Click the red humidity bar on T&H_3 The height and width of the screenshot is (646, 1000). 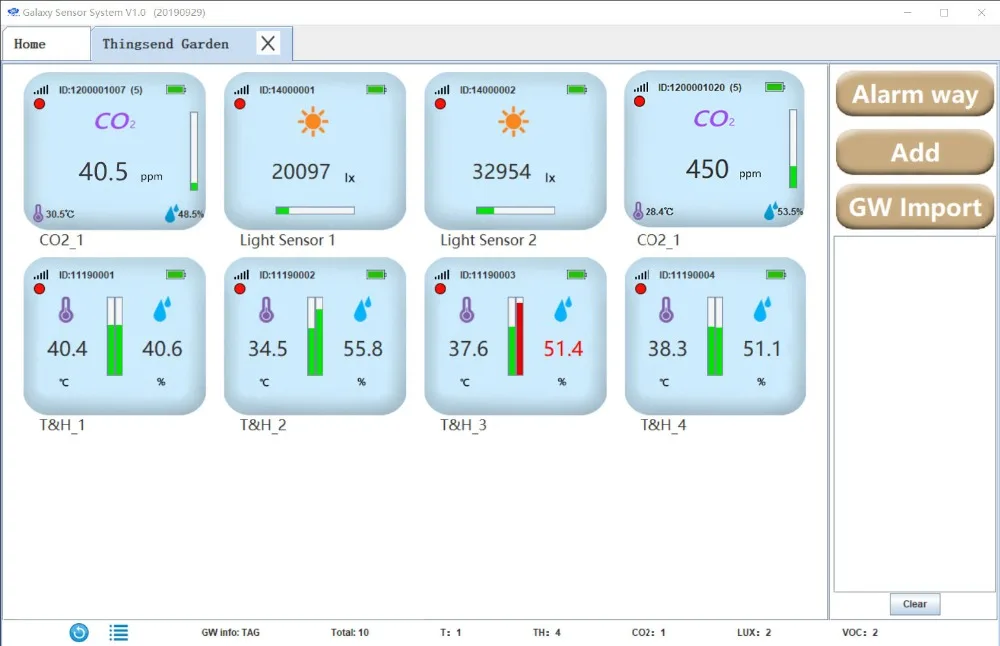pyautogui.click(x=520, y=337)
